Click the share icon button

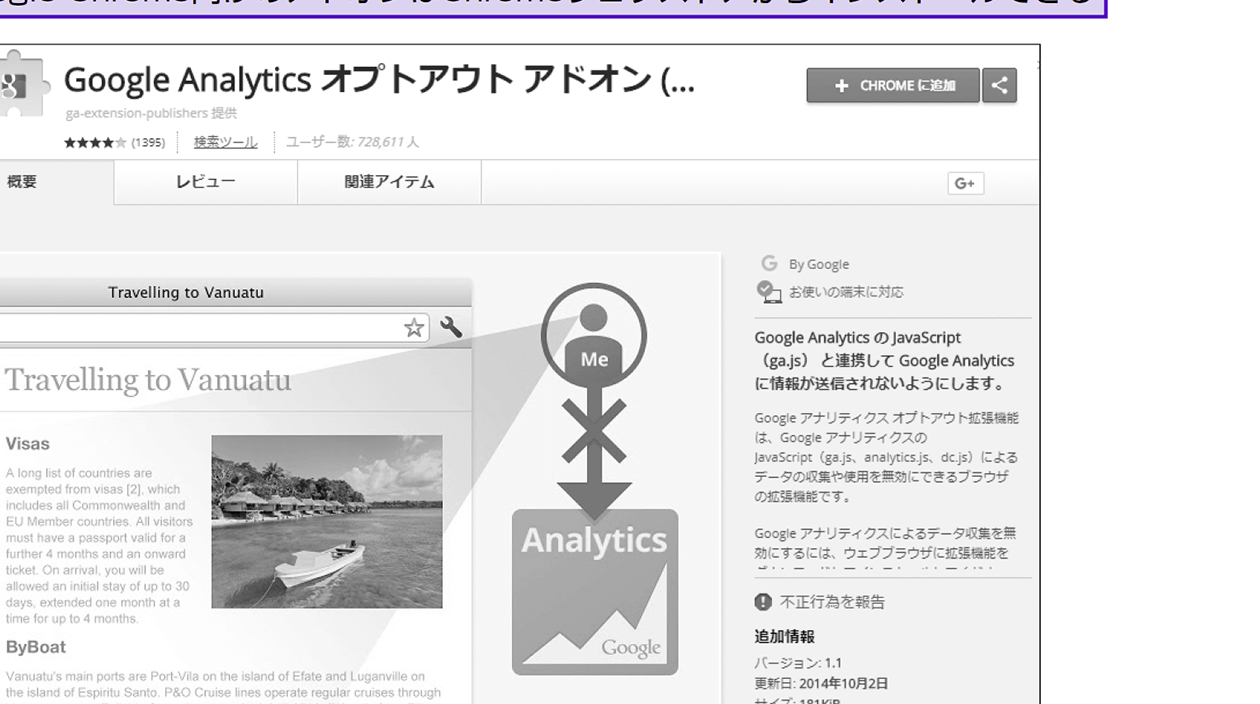click(999, 85)
